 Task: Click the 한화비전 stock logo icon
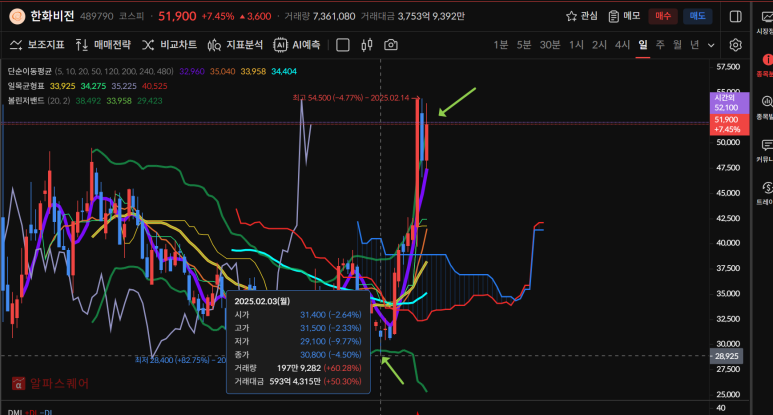point(17,17)
